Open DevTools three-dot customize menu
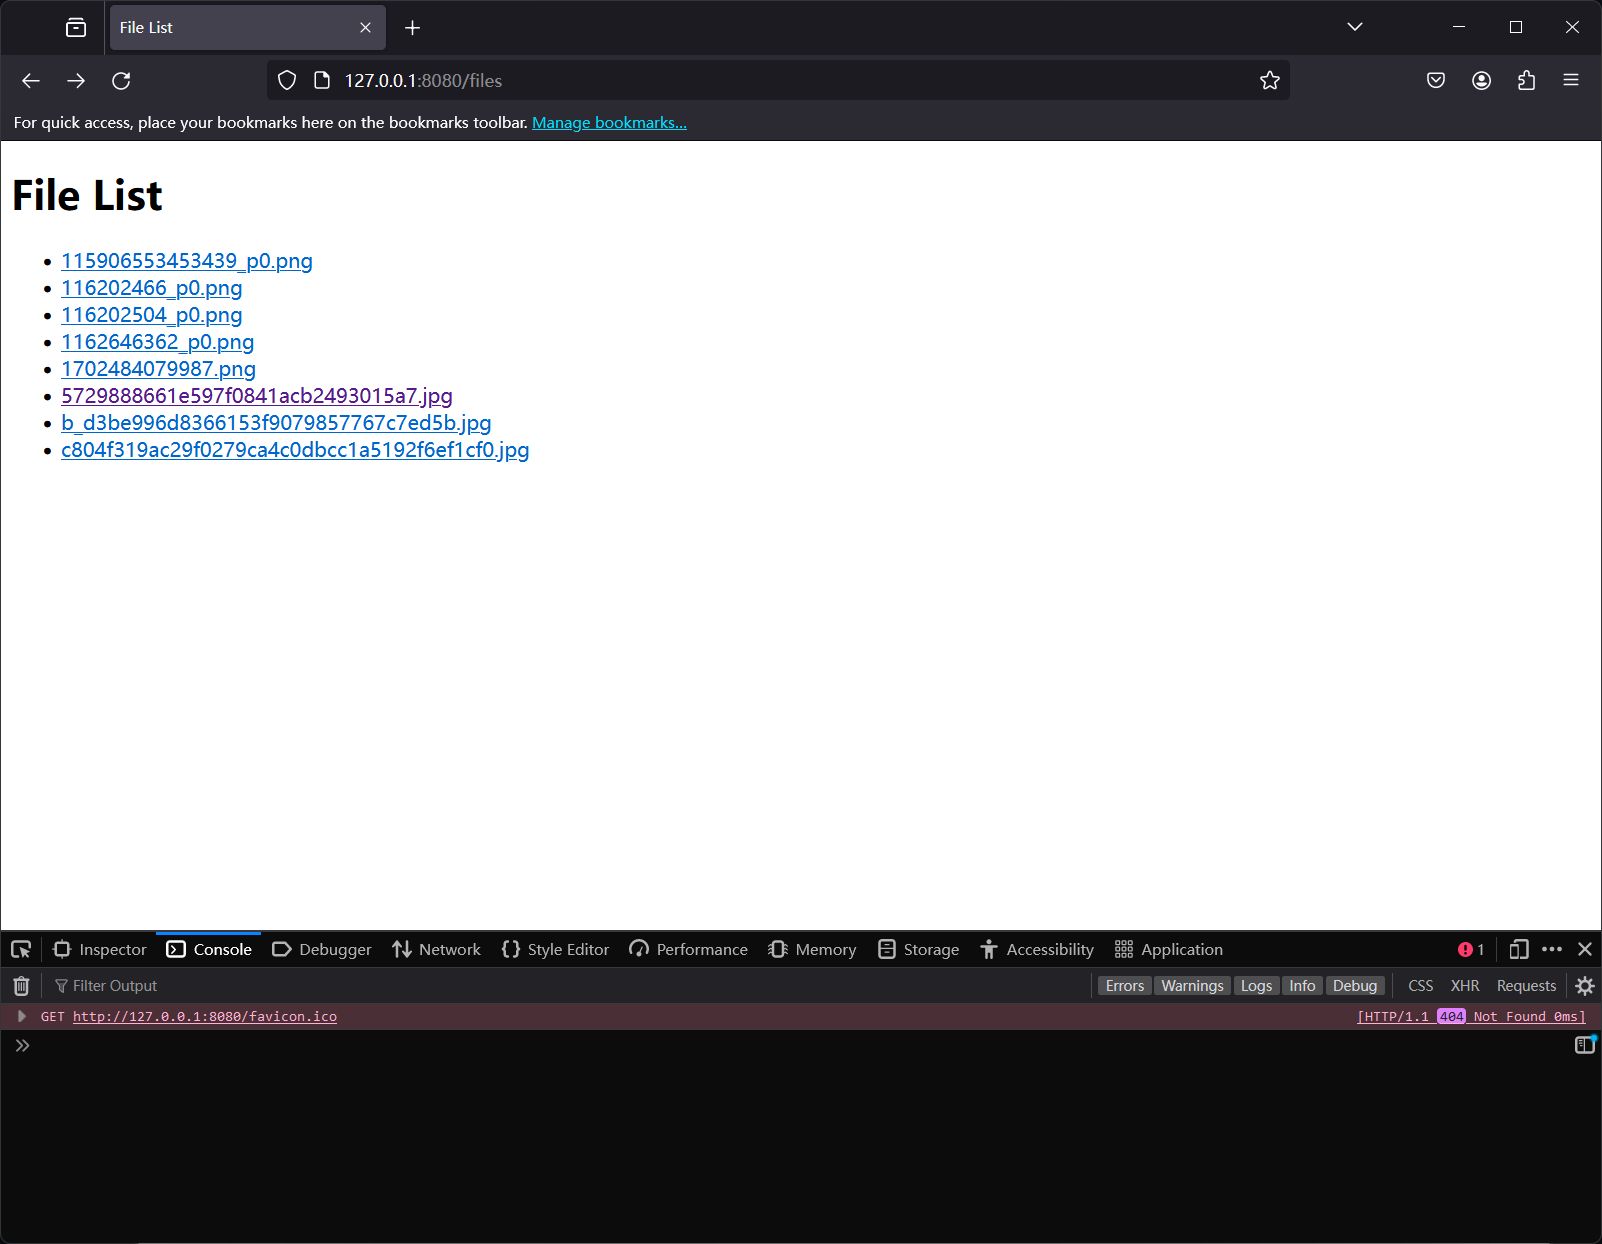The width and height of the screenshot is (1602, 1244). (x=1552, y=949)
